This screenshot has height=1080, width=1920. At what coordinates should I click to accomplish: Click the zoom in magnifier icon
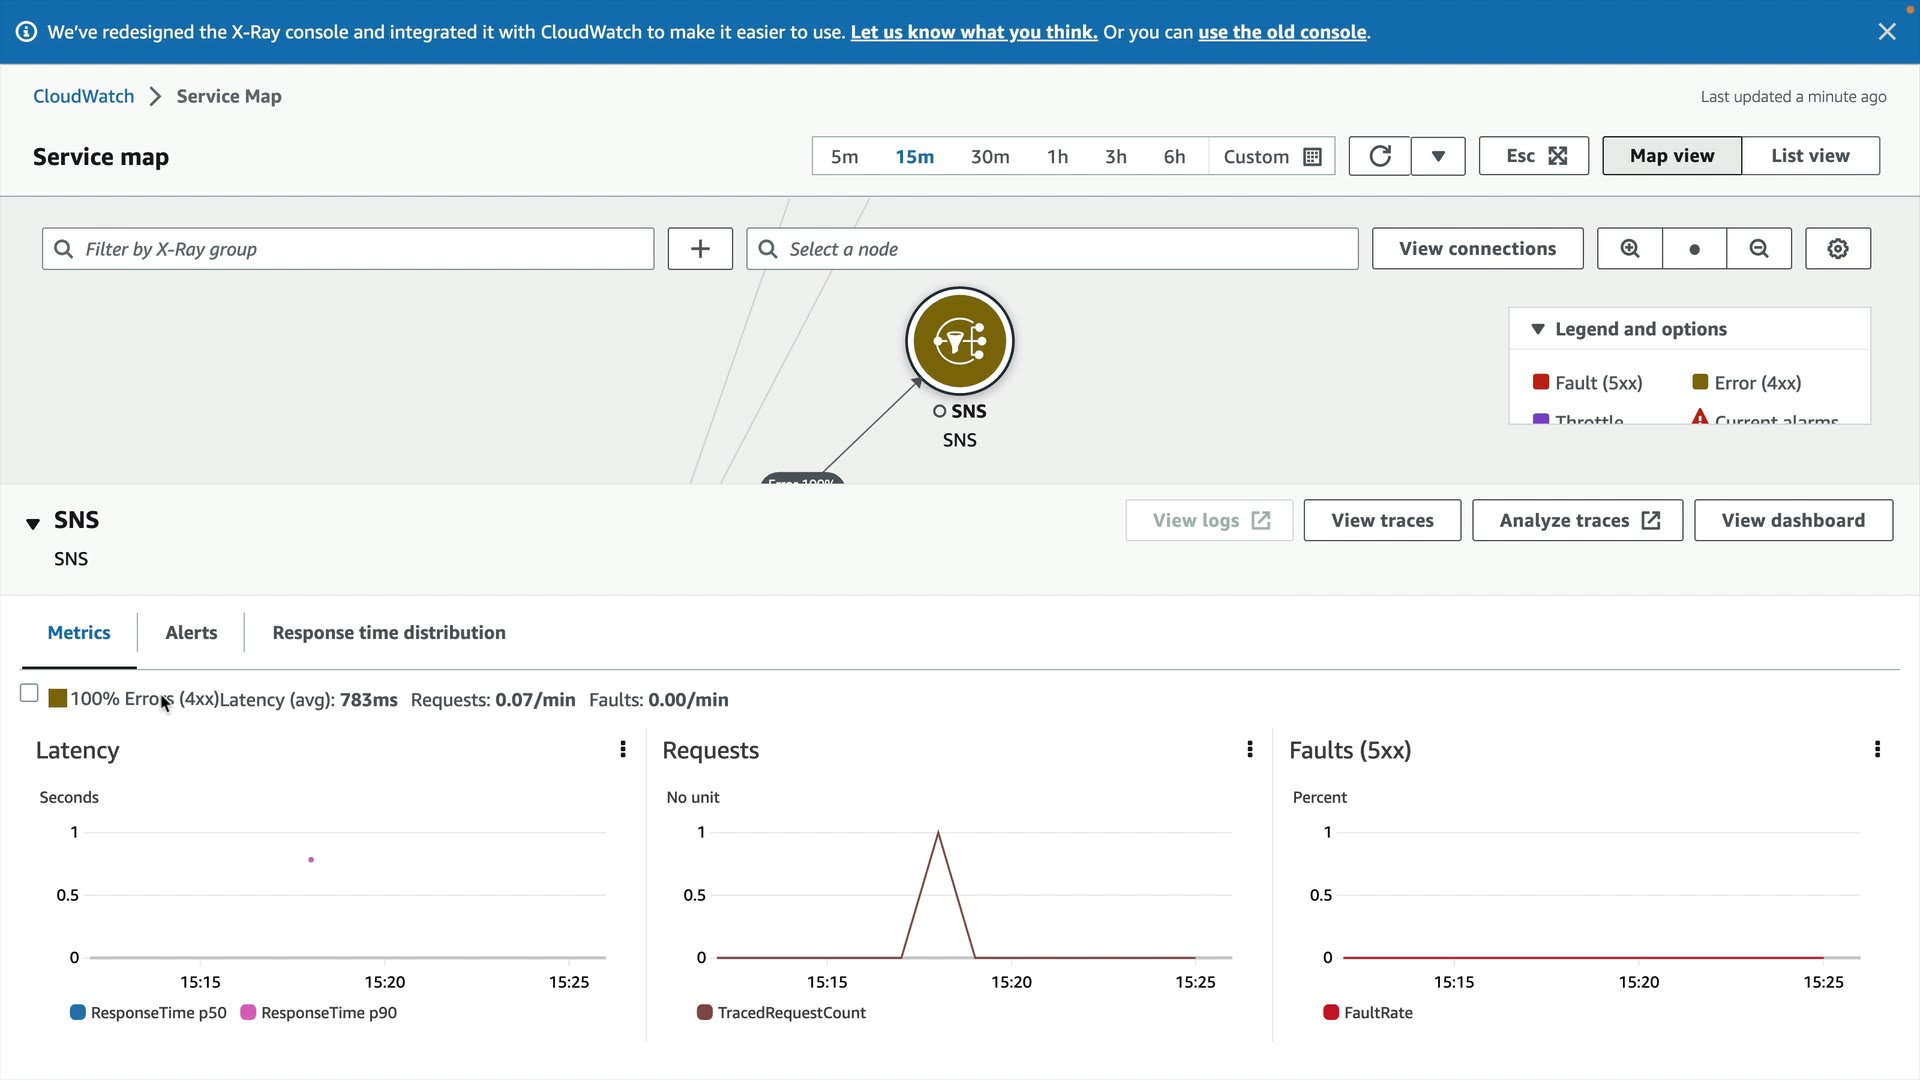1629,249
